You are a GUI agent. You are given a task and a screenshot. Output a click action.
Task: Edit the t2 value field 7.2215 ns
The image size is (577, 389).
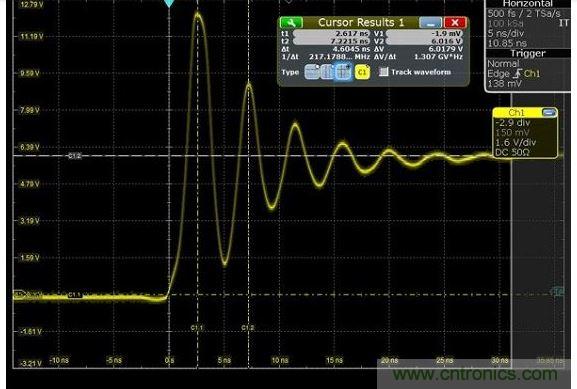pos(331,41)
